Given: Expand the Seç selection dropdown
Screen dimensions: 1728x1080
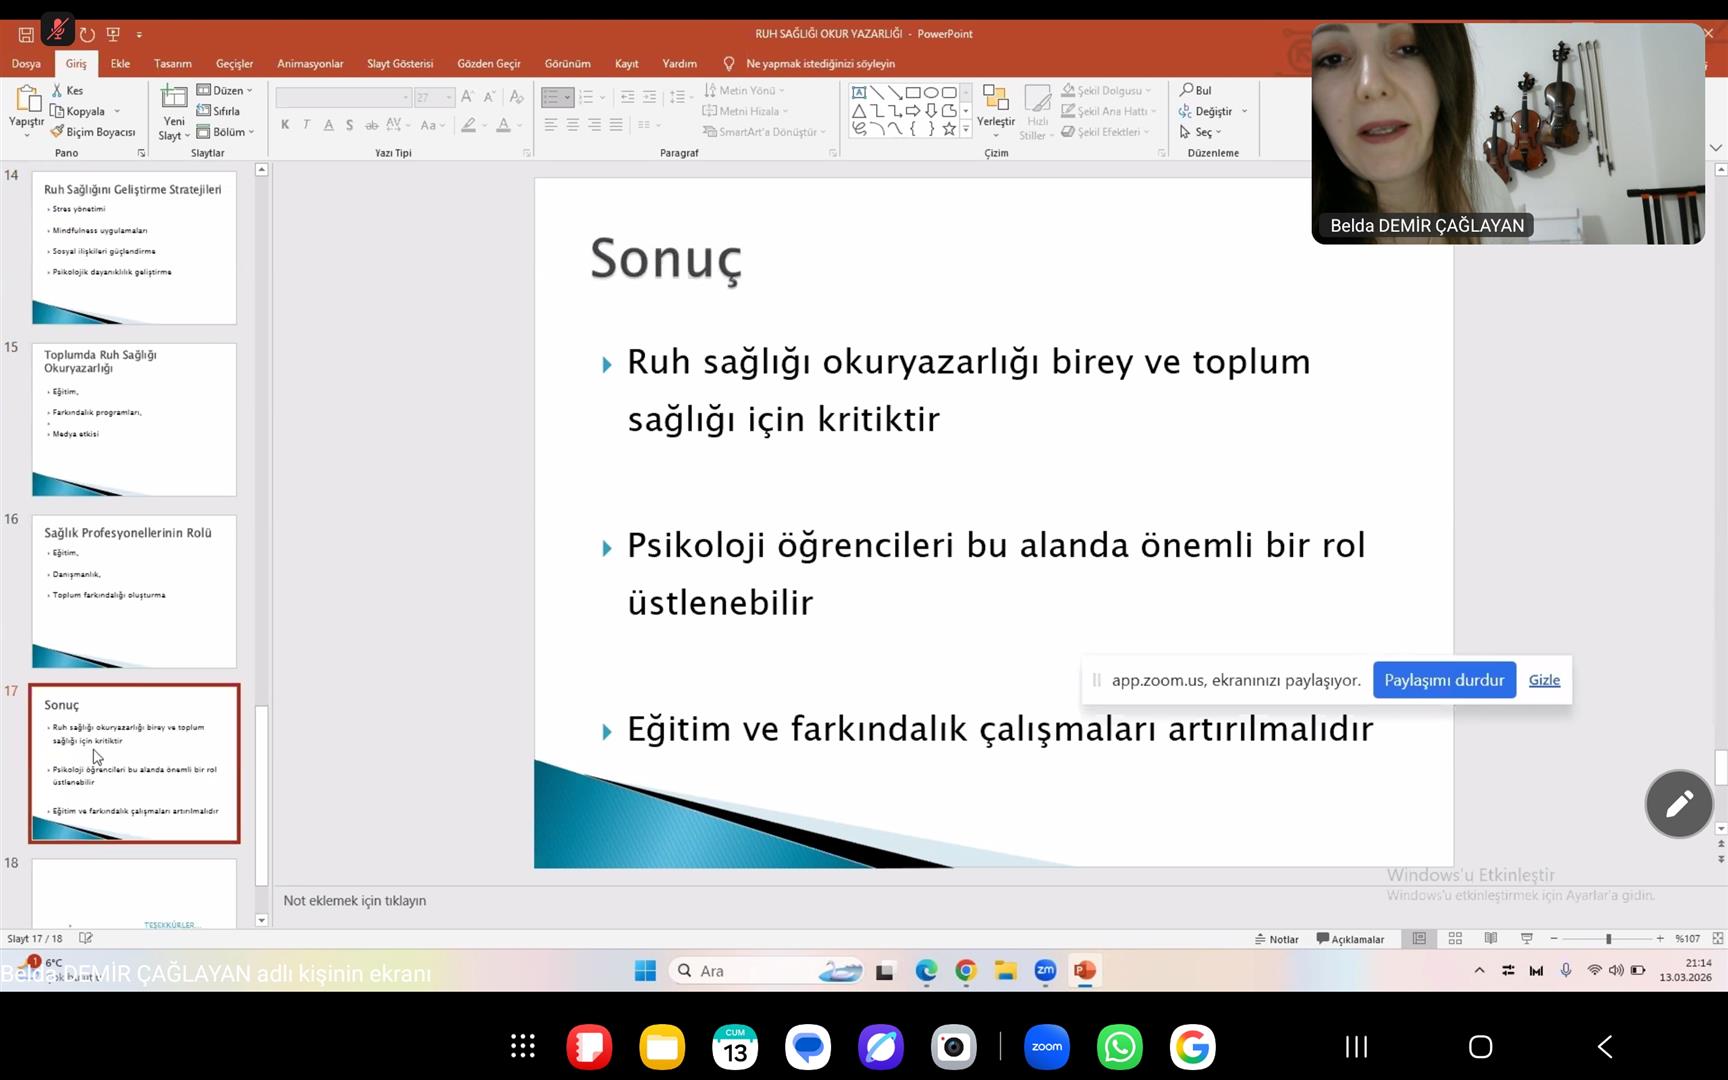Looking at the screenshot, I should click(1201, 132).
